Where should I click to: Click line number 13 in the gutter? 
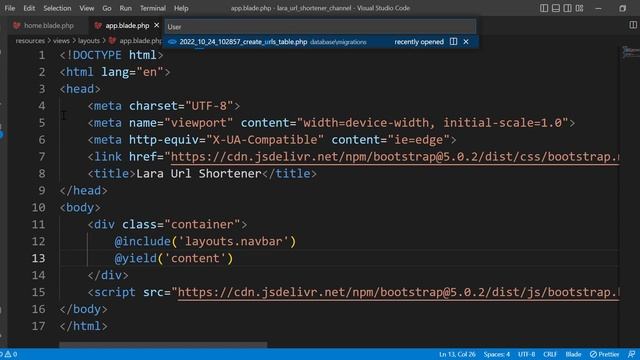point(38,258)
